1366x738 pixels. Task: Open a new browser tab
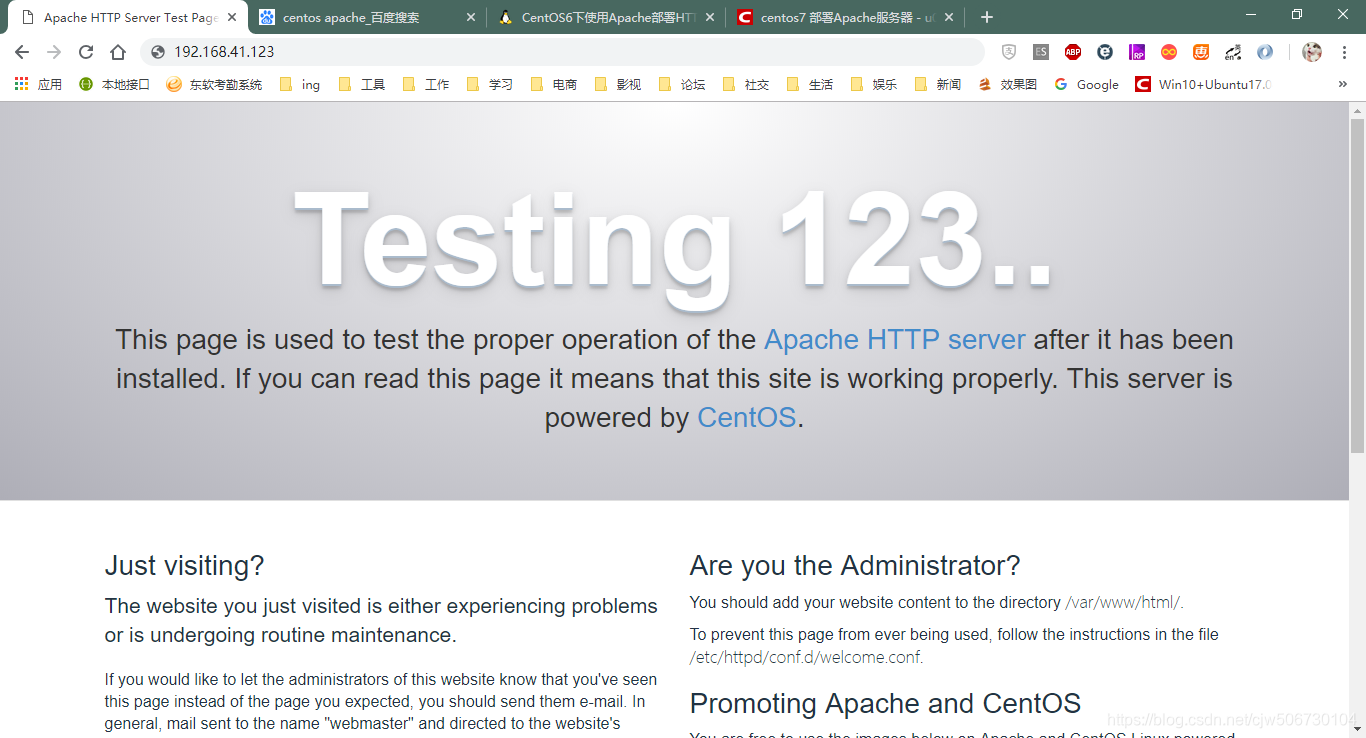pyautogui.click(x=987, y=17)
